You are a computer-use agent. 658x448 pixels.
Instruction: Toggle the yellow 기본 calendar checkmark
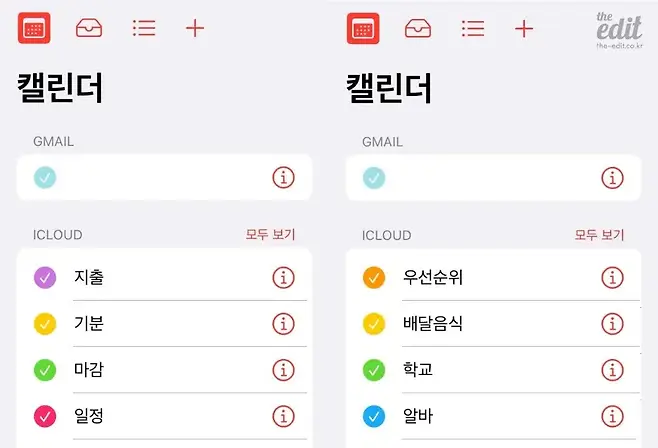click(x=45, y=324)
